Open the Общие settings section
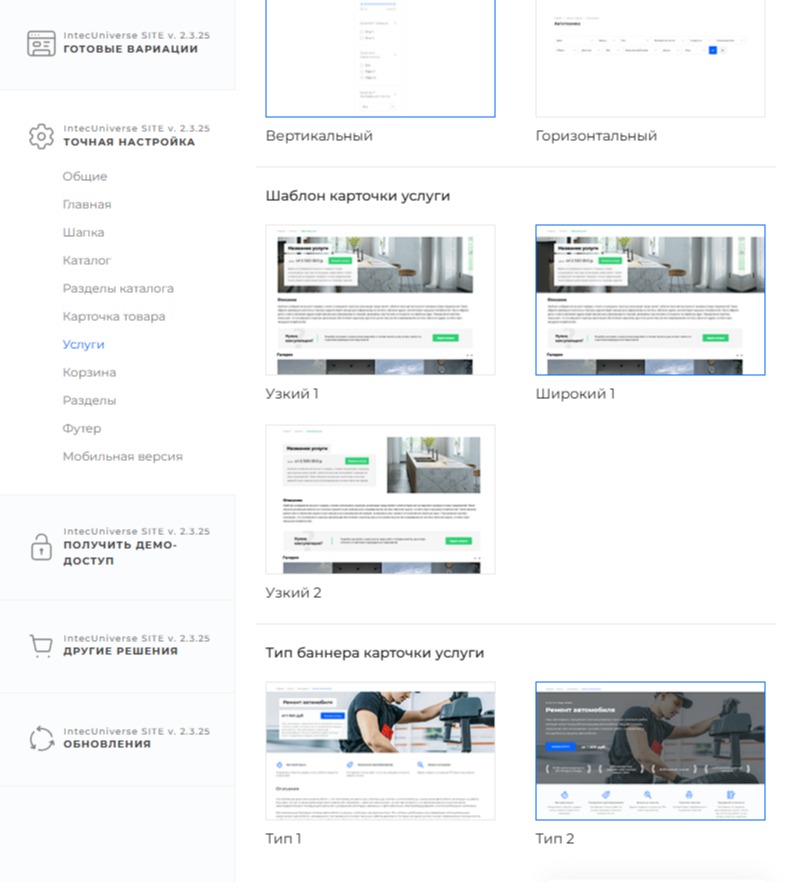 (x=85, y=177)
